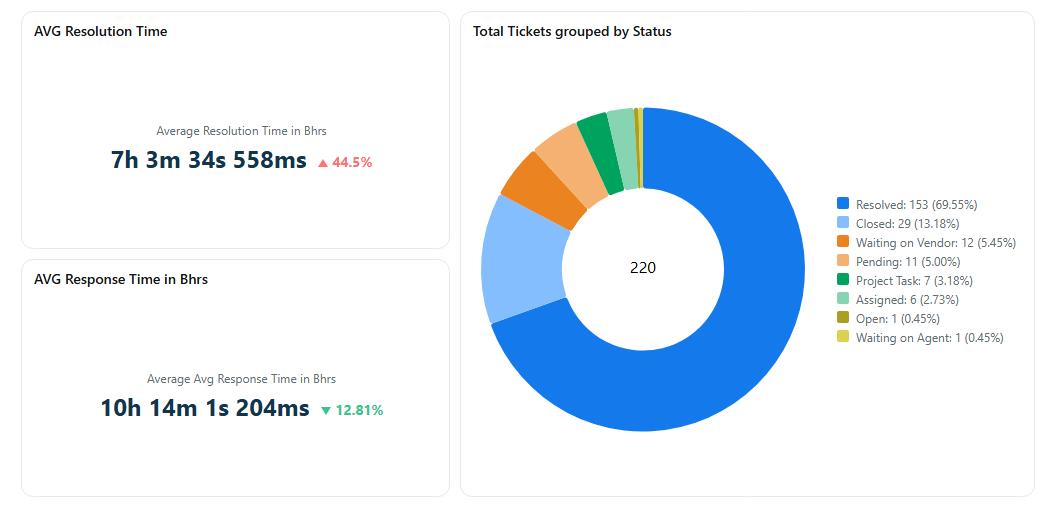Screen dimensions: 1051x513
Task: Toggle the Project Task legend entry
Action: point(913,281)
